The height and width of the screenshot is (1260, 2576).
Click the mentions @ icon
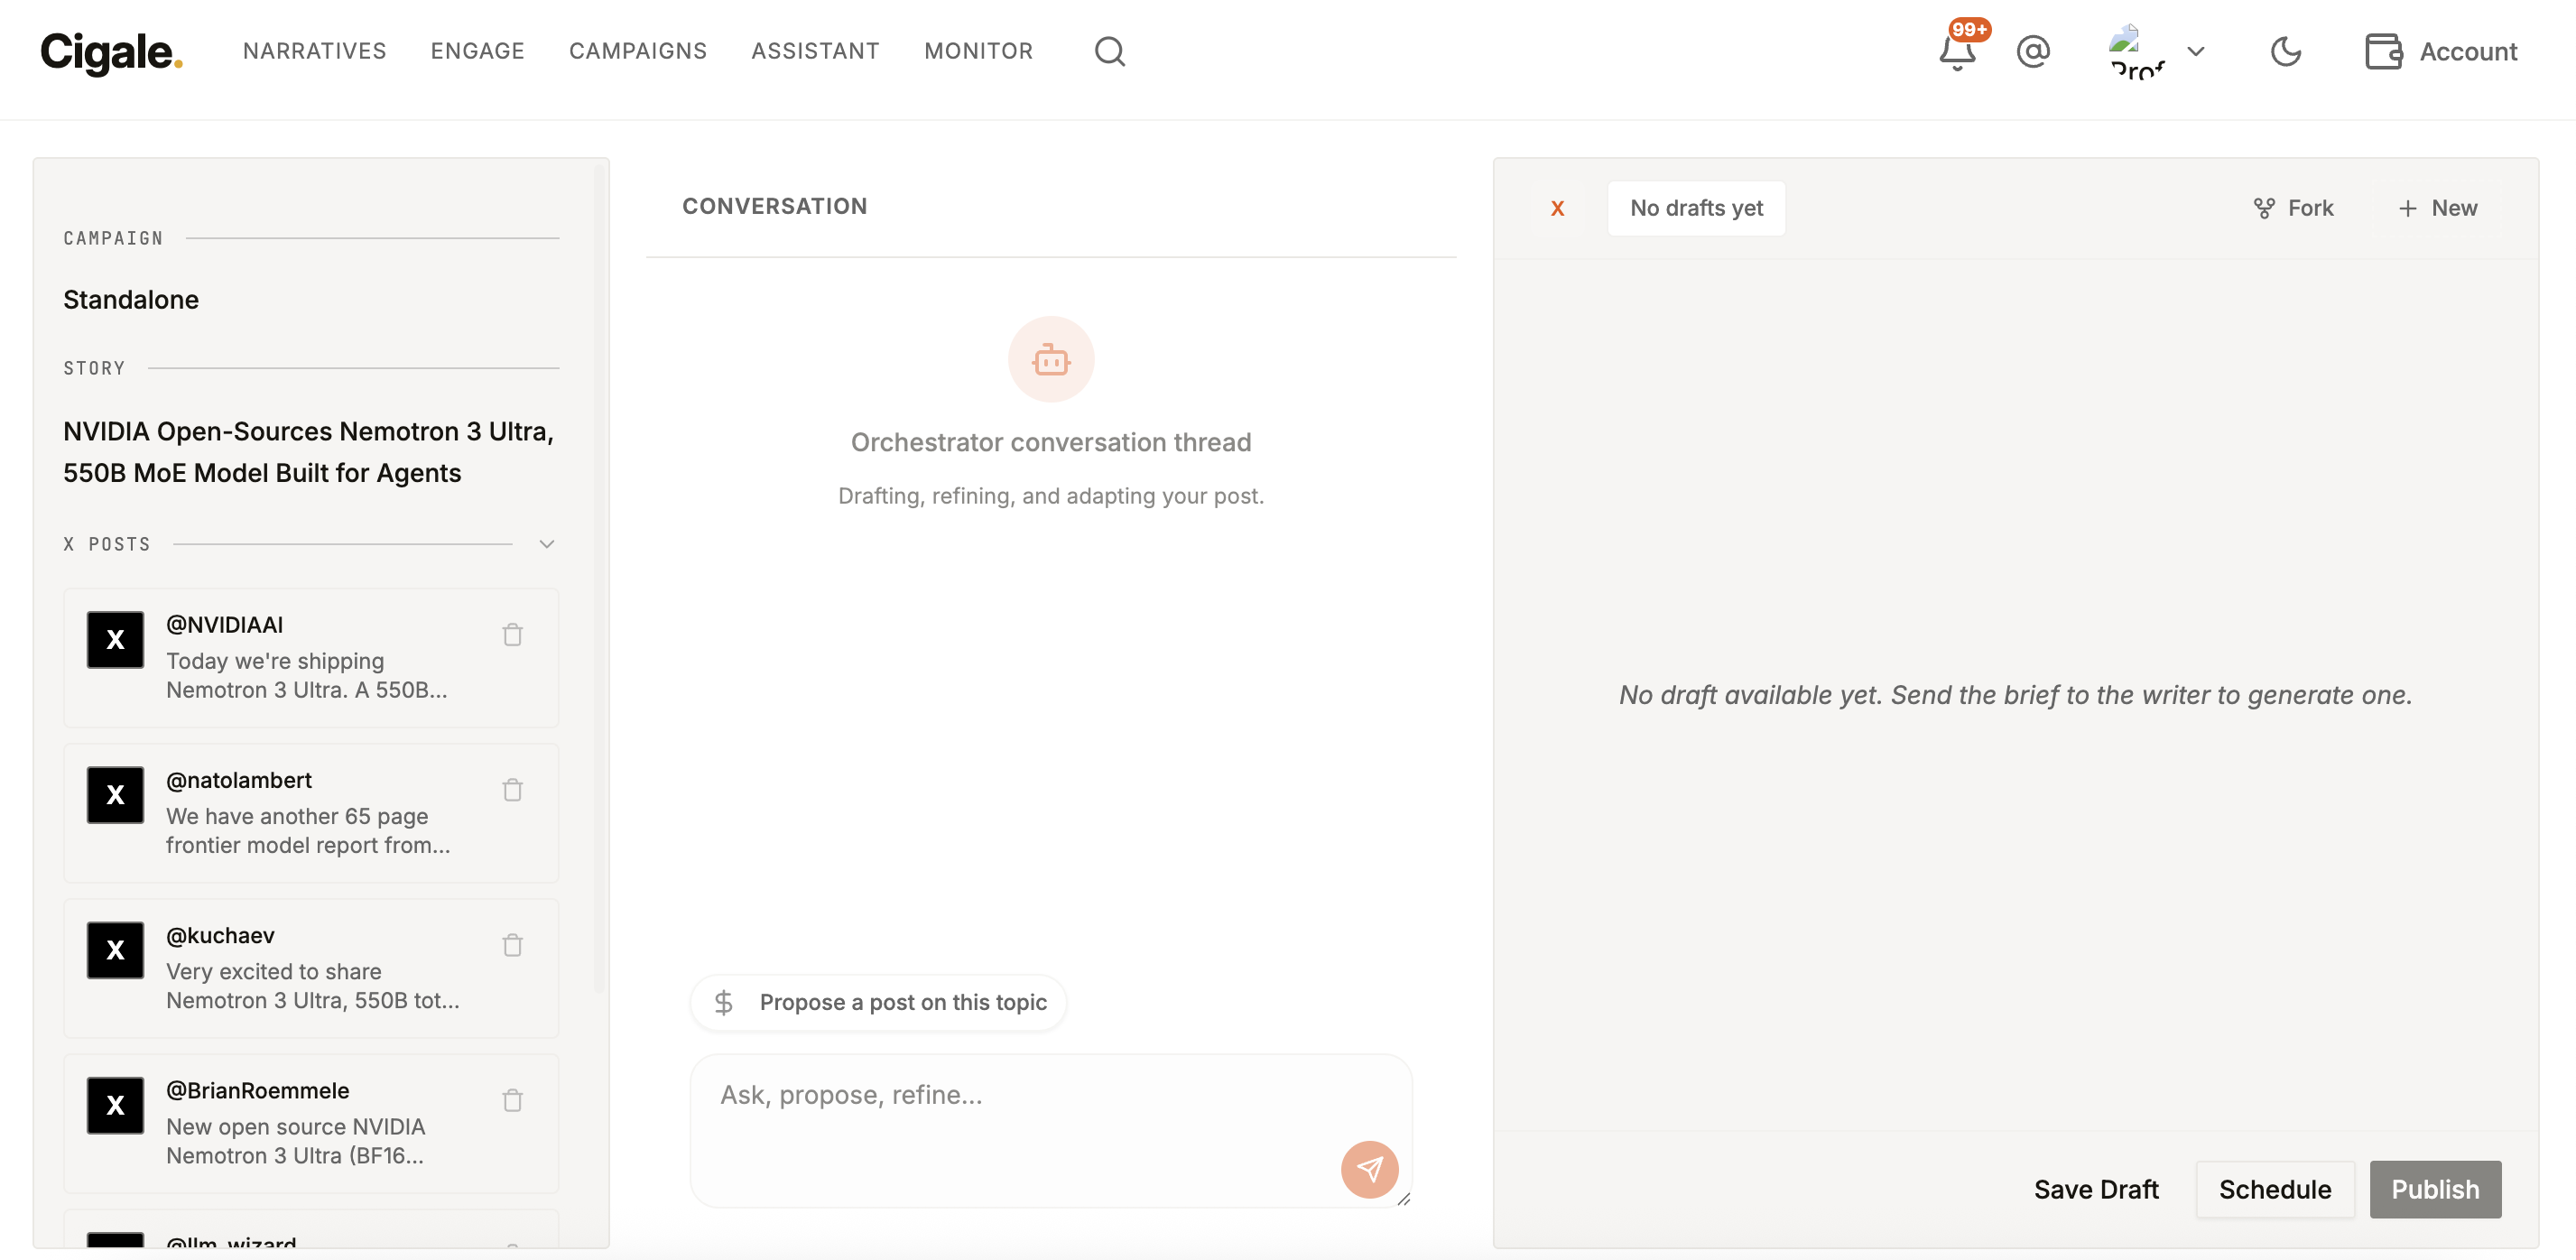(x=2033, y=51)
